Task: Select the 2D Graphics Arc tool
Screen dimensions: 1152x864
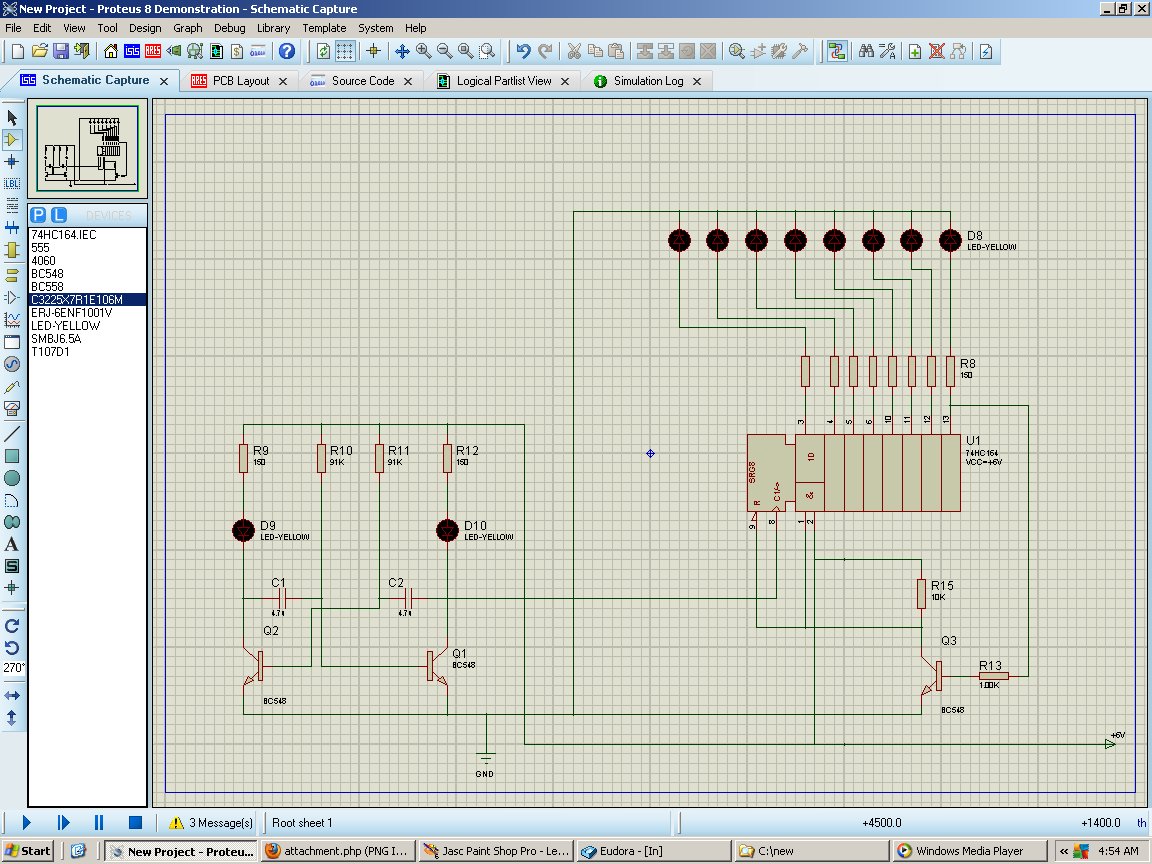Action: click(12, 501)
